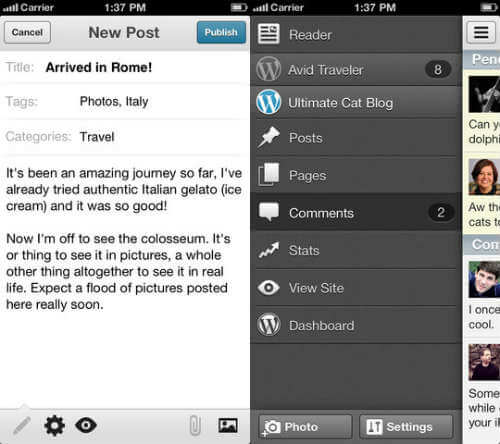Image resolution: width=500 pixels, height=444 pixels.
Task: View Stats with the chart icon
Action: click(x=356, y=250)
